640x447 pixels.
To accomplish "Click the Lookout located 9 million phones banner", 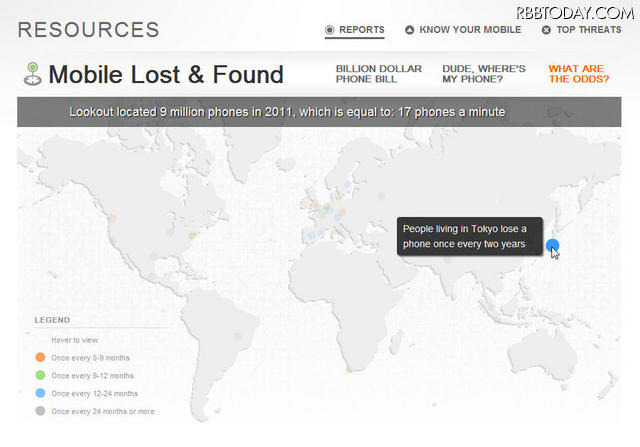I will pyautogui.click(x=319, y=112).
